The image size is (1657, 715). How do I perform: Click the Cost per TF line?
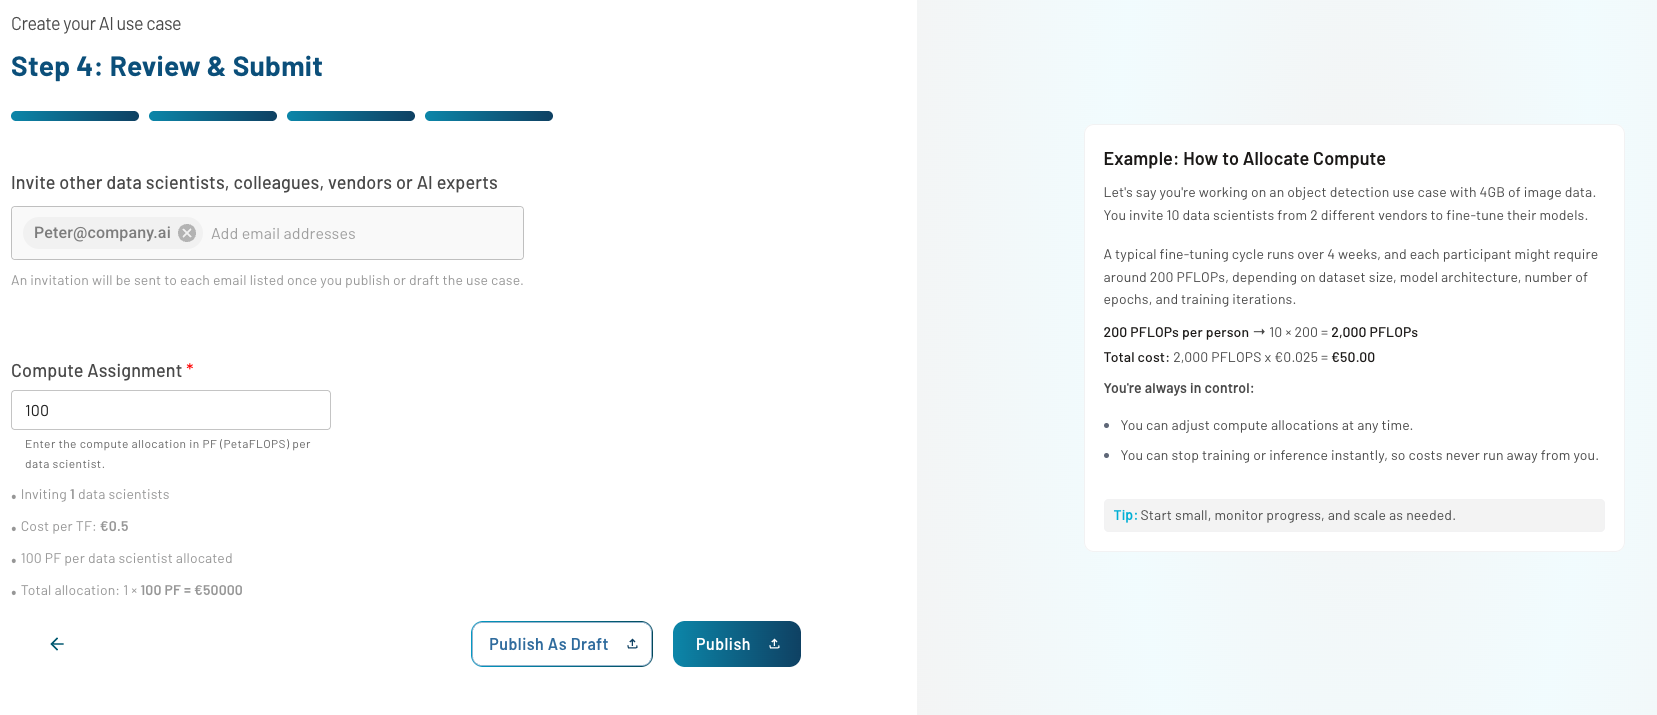point(74,527)
